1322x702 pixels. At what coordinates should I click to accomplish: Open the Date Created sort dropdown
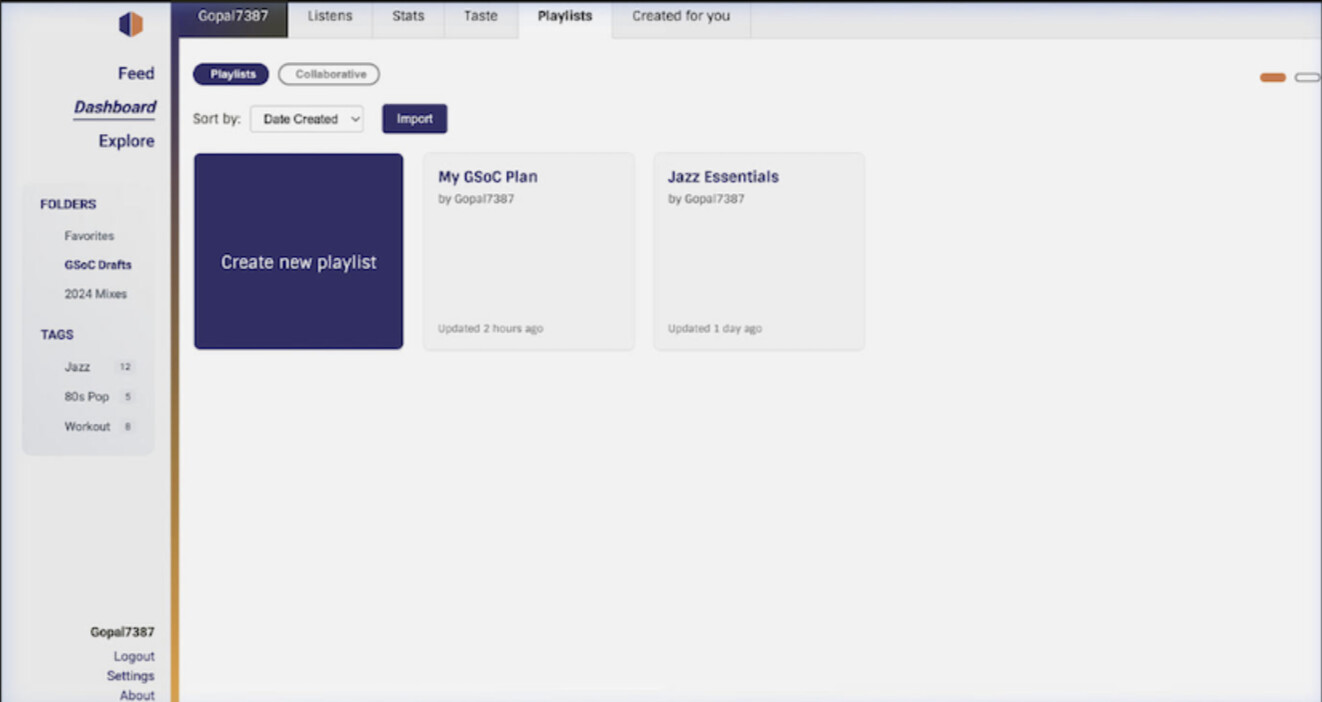307,119
